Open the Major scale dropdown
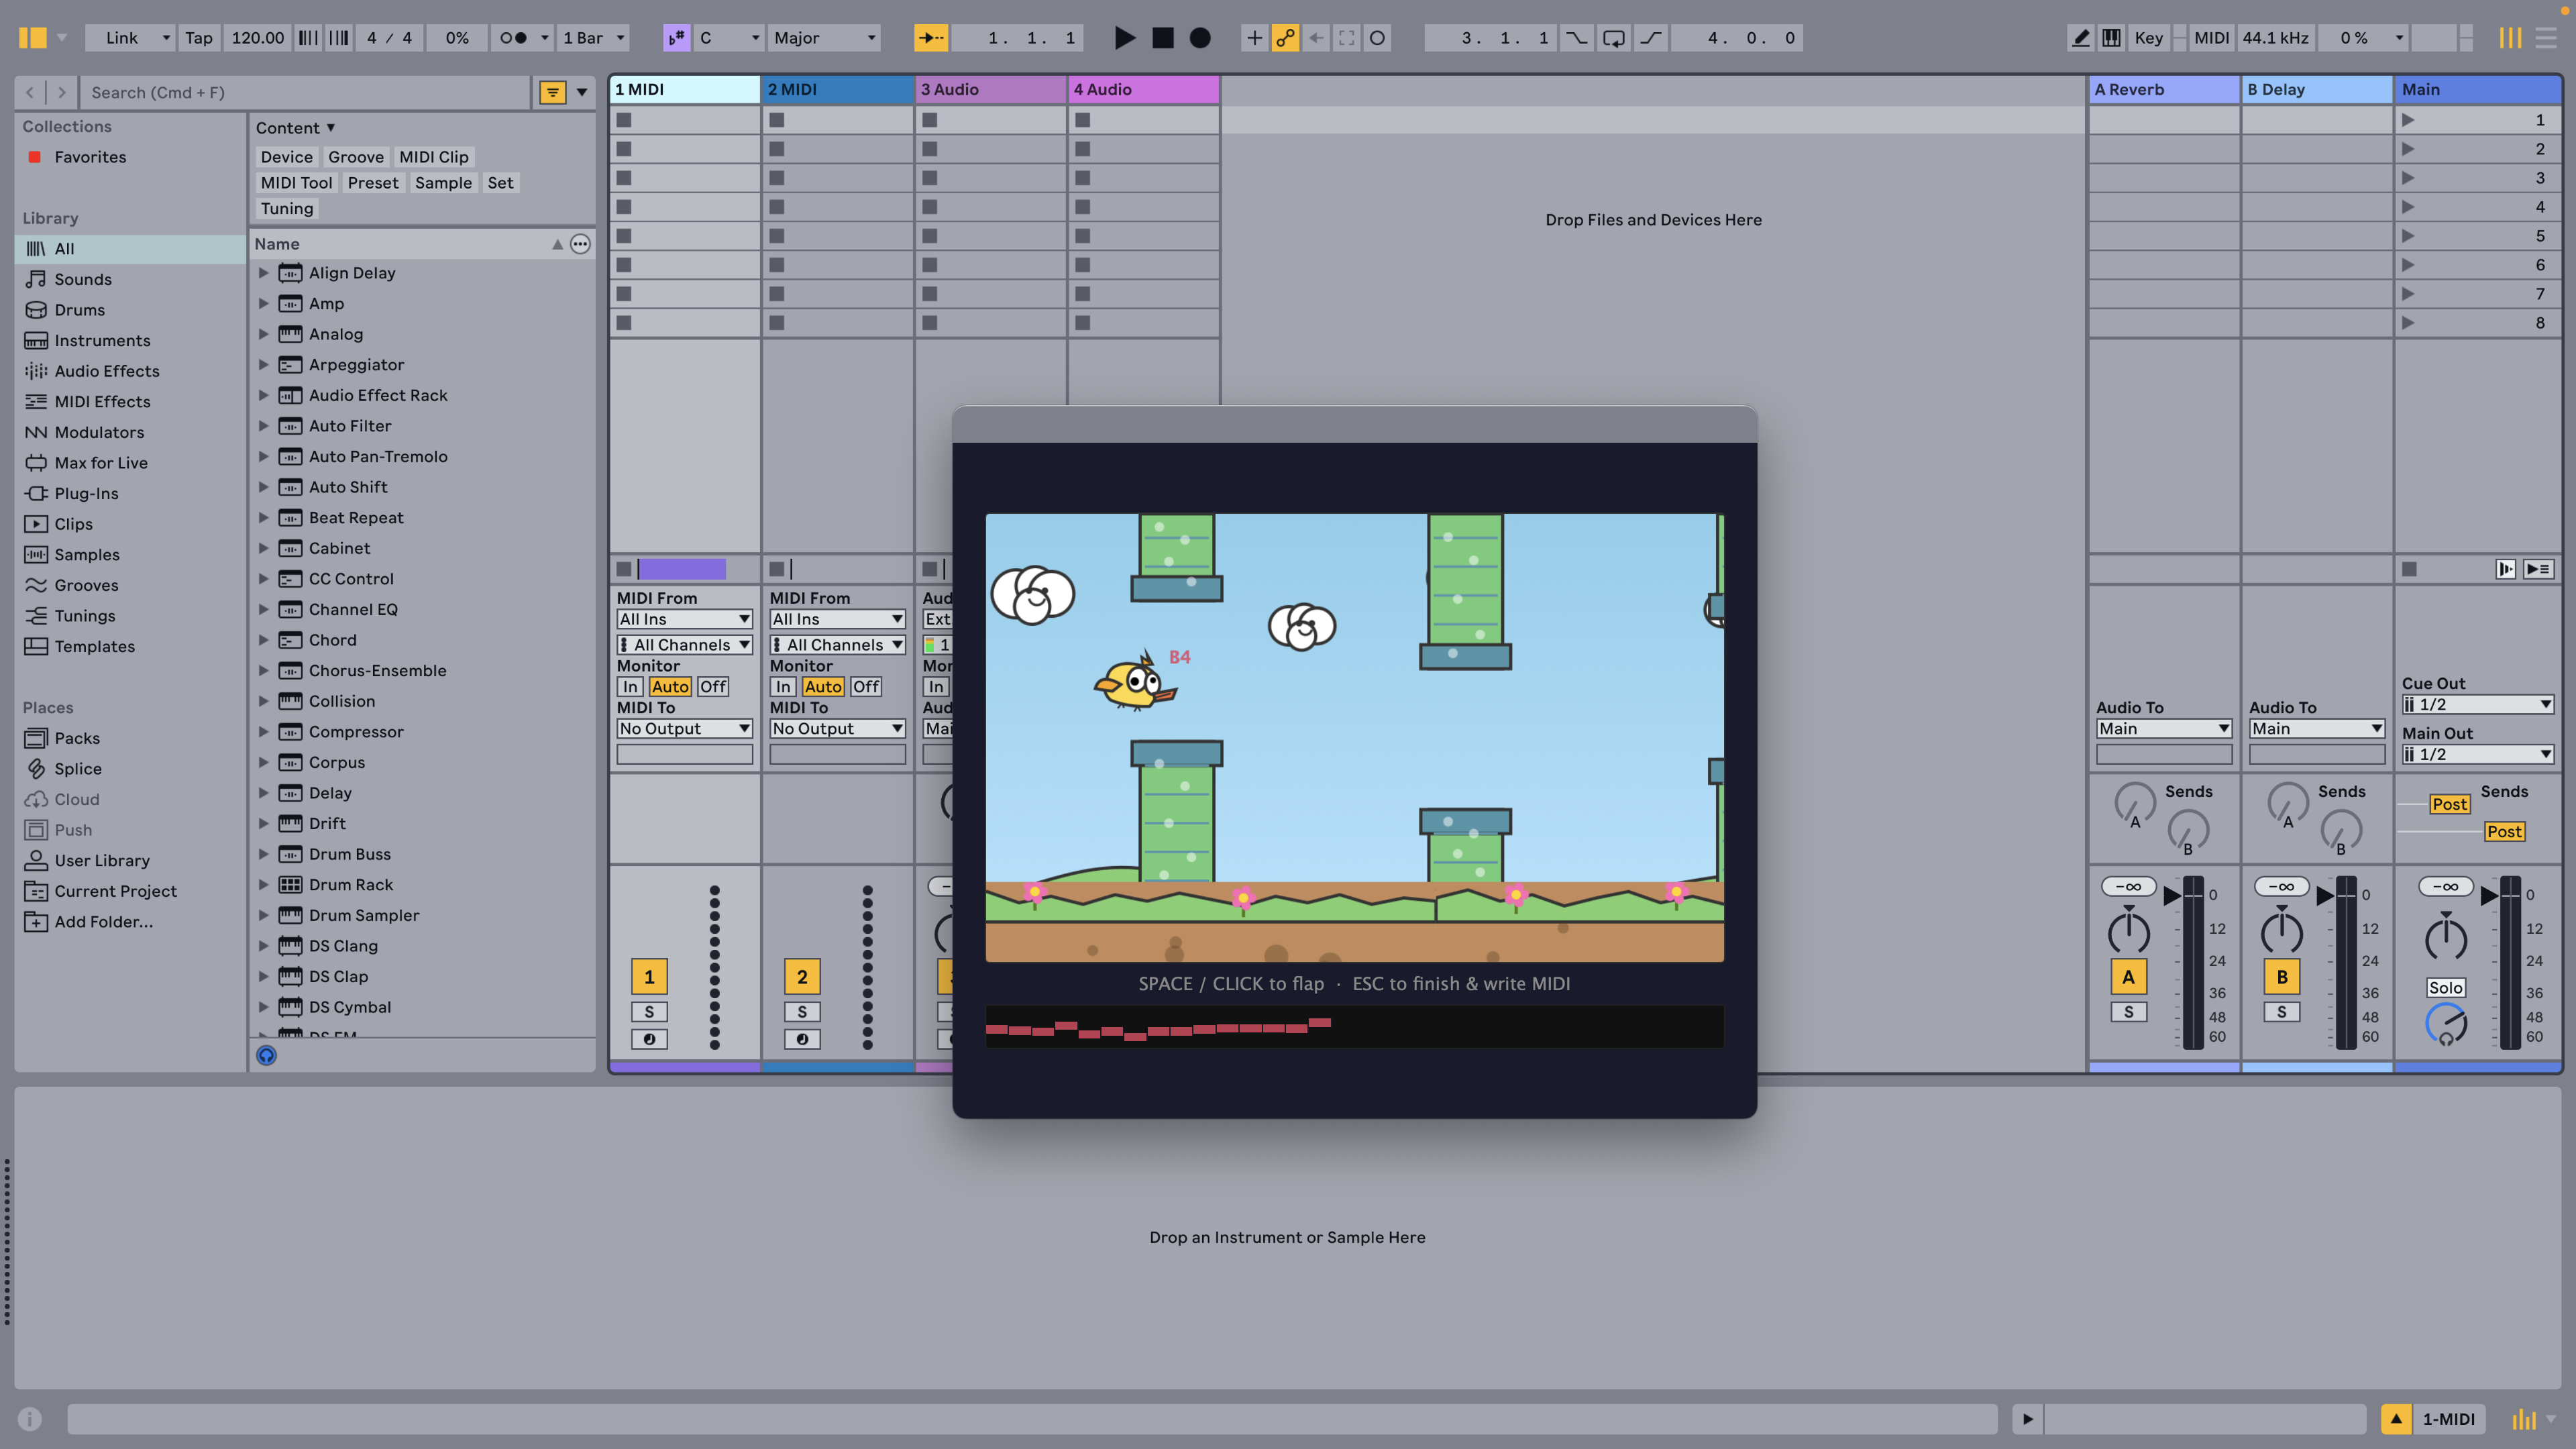 click(x=825, y=38)
